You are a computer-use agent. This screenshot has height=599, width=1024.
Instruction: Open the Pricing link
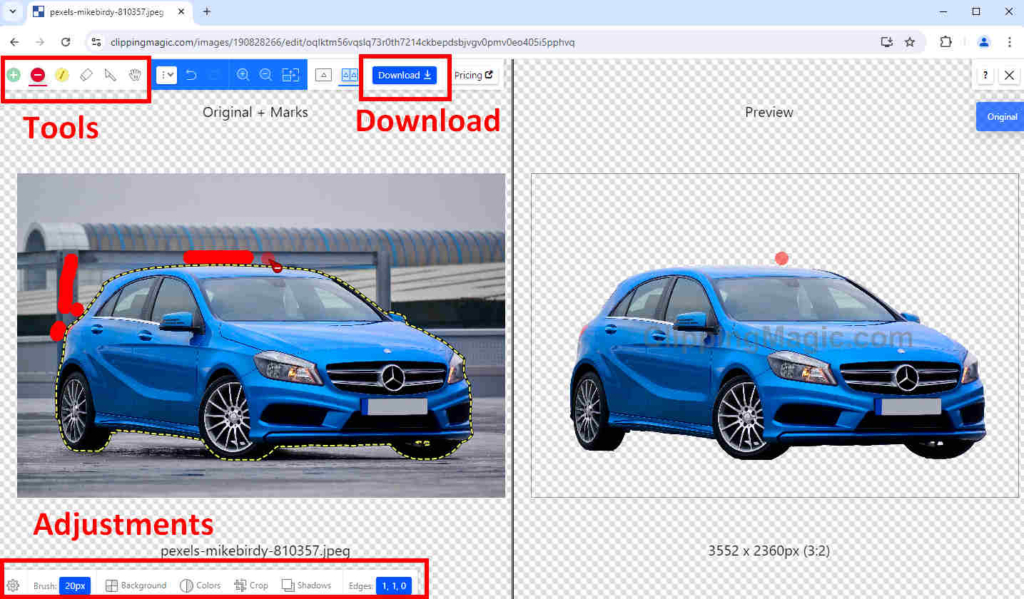pyautogui.click(x=474, y=75)
